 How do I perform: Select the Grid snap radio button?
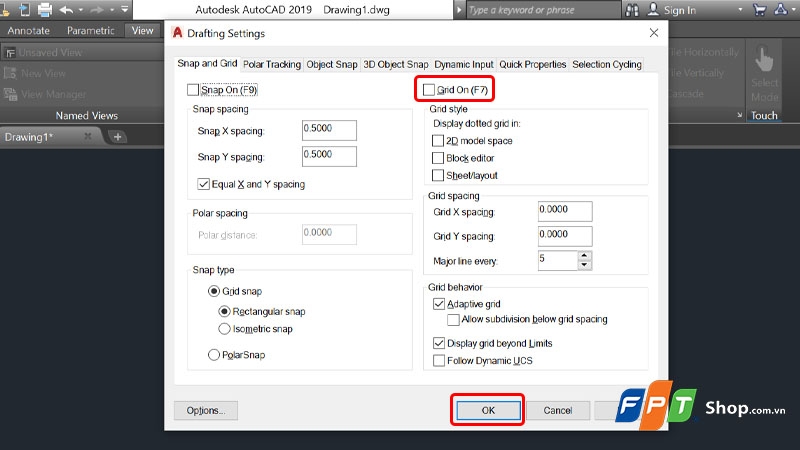click(214, 291)
